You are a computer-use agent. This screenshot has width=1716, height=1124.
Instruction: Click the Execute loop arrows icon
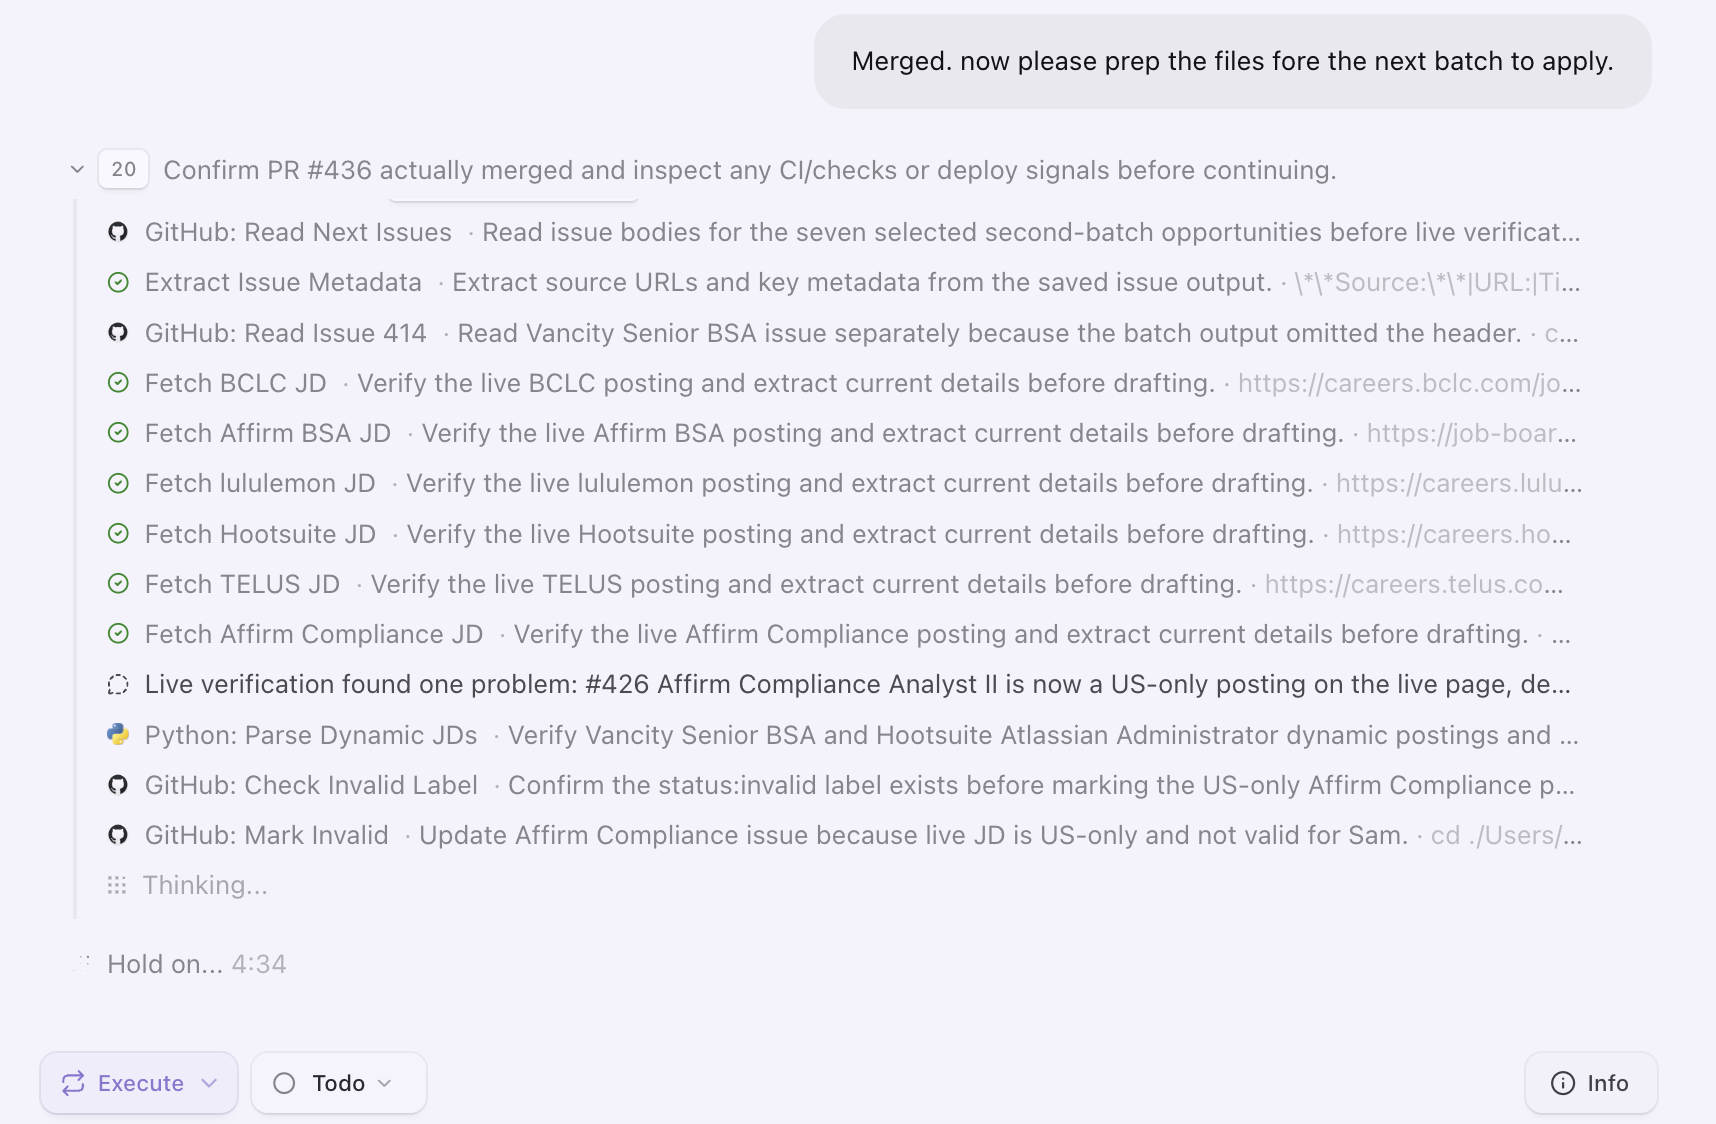tap(73, 1083)
